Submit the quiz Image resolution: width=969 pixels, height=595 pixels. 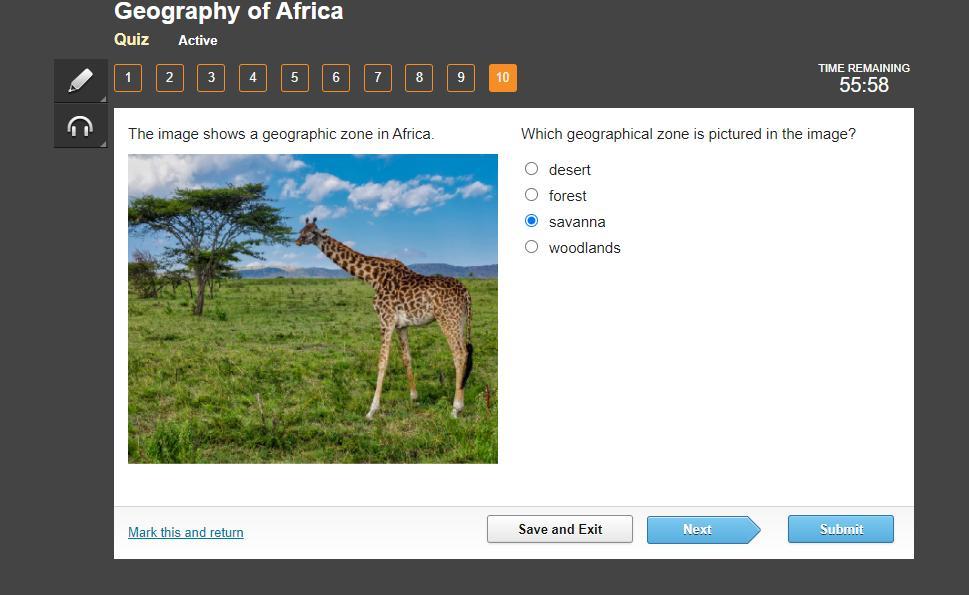[x=840, y=530]
